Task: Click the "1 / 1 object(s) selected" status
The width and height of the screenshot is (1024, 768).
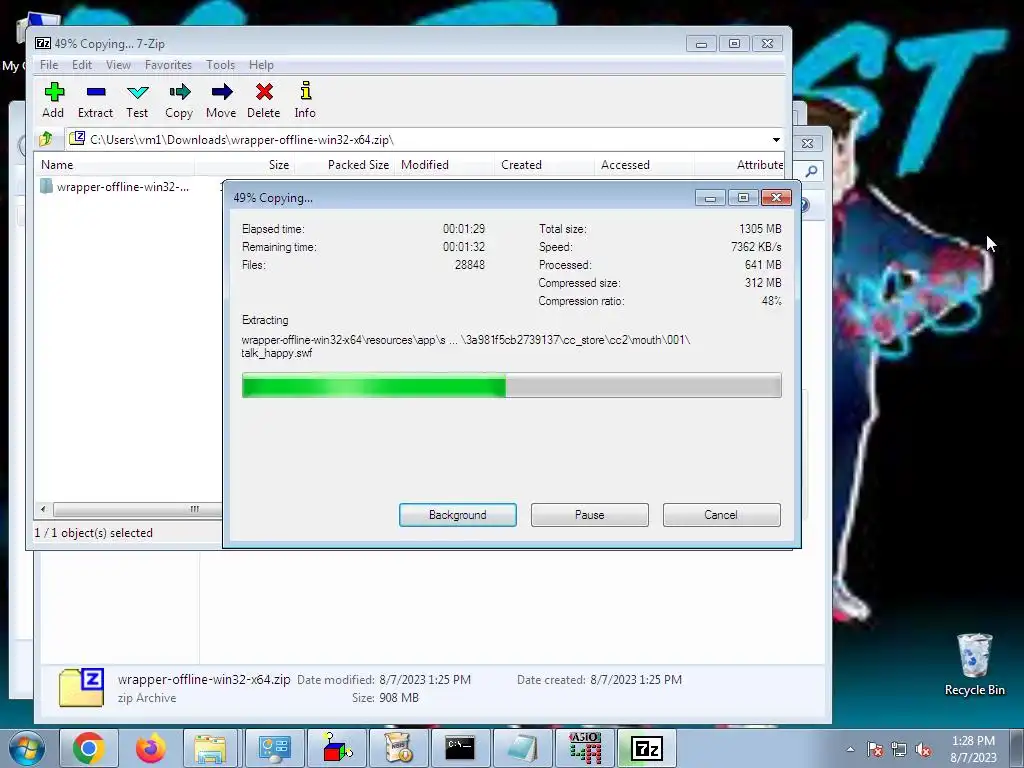Action: pyautogui.click(x=93, y=533)
